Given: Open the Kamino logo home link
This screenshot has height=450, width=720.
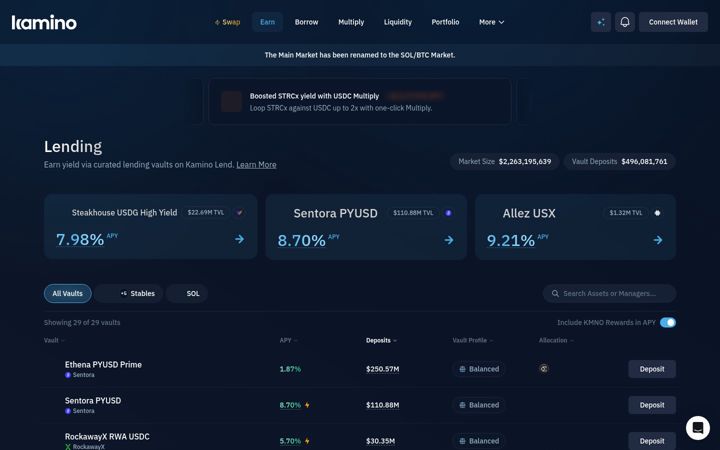Looking at the screenshot, I should click(44, 22).
